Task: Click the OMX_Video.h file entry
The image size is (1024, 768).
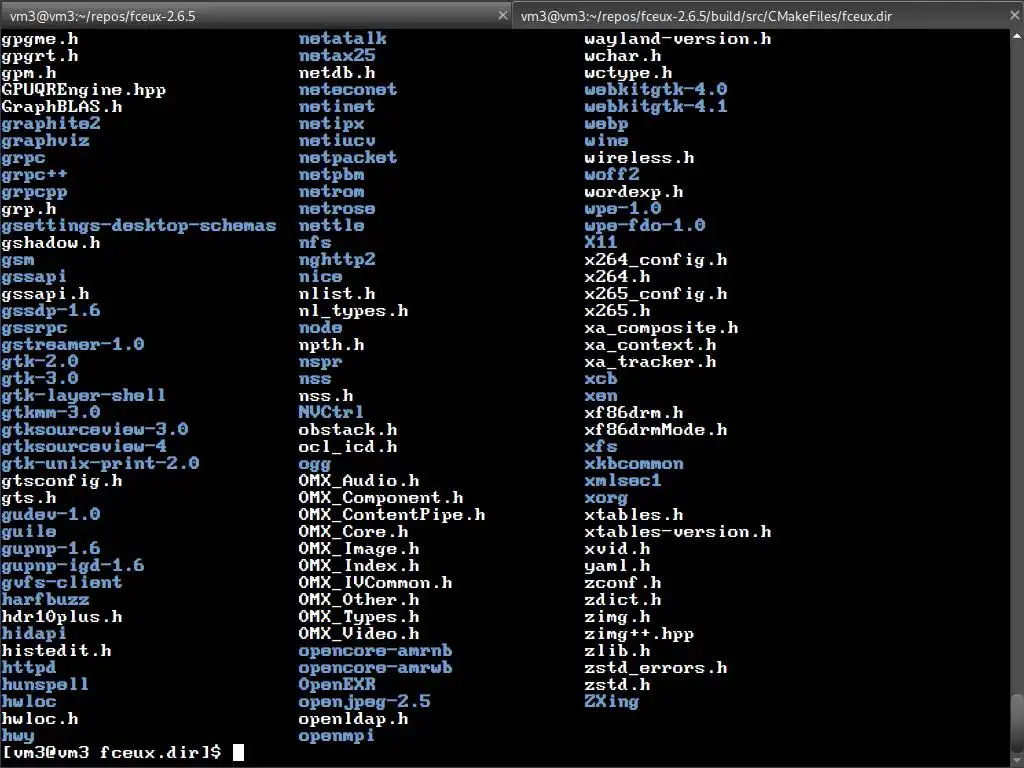Action: pyautogui.click(x=359, y=633)
